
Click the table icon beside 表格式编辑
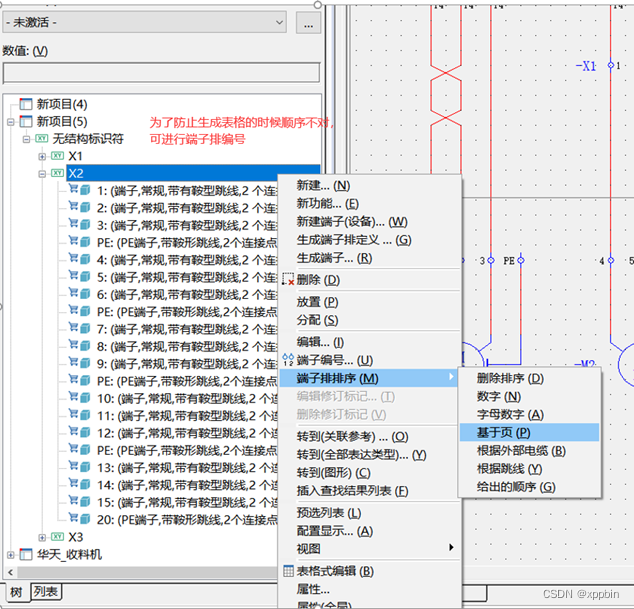pos(288,571)
